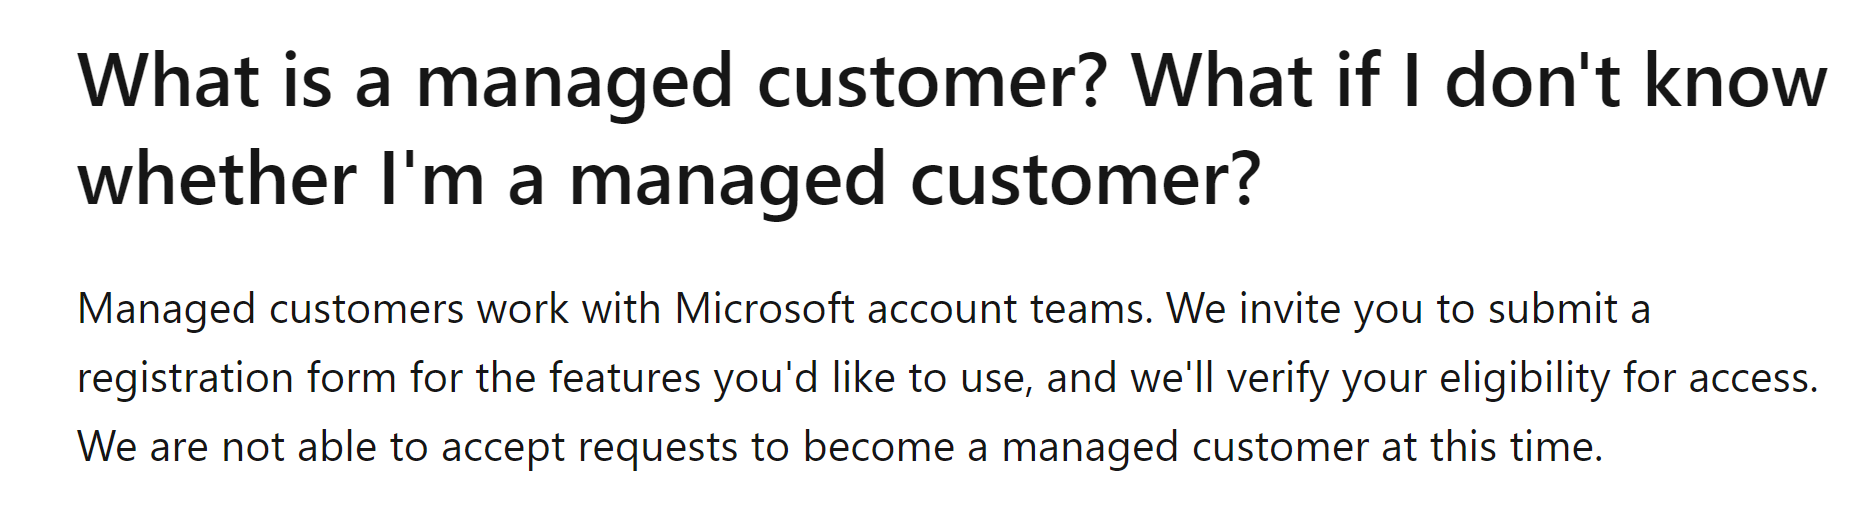Screen dimensions: 1866x520
Task: Click the word "whether" in the heading
Action: click(217, 179)
